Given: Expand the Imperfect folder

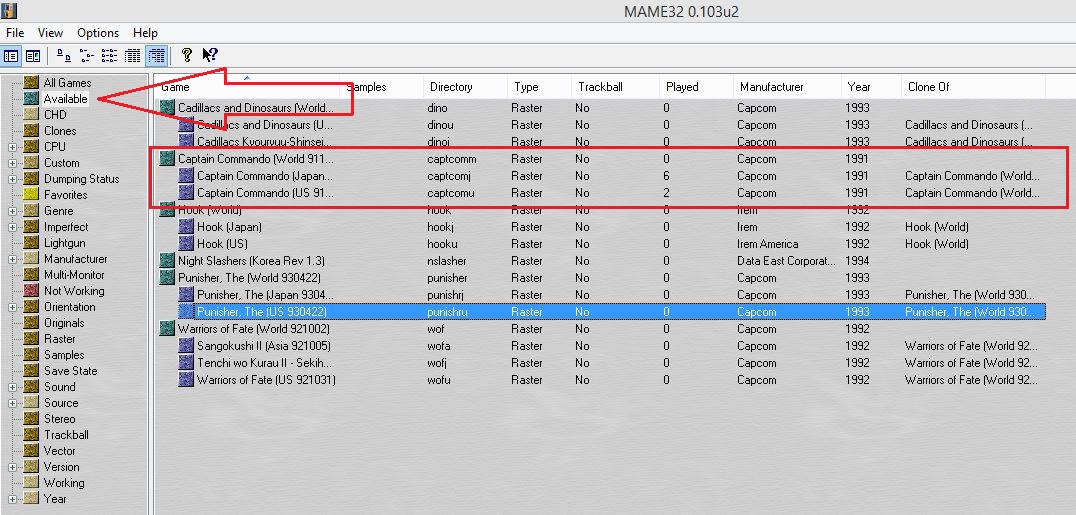Looking at the screenshot, I should (x=12, y=227).
